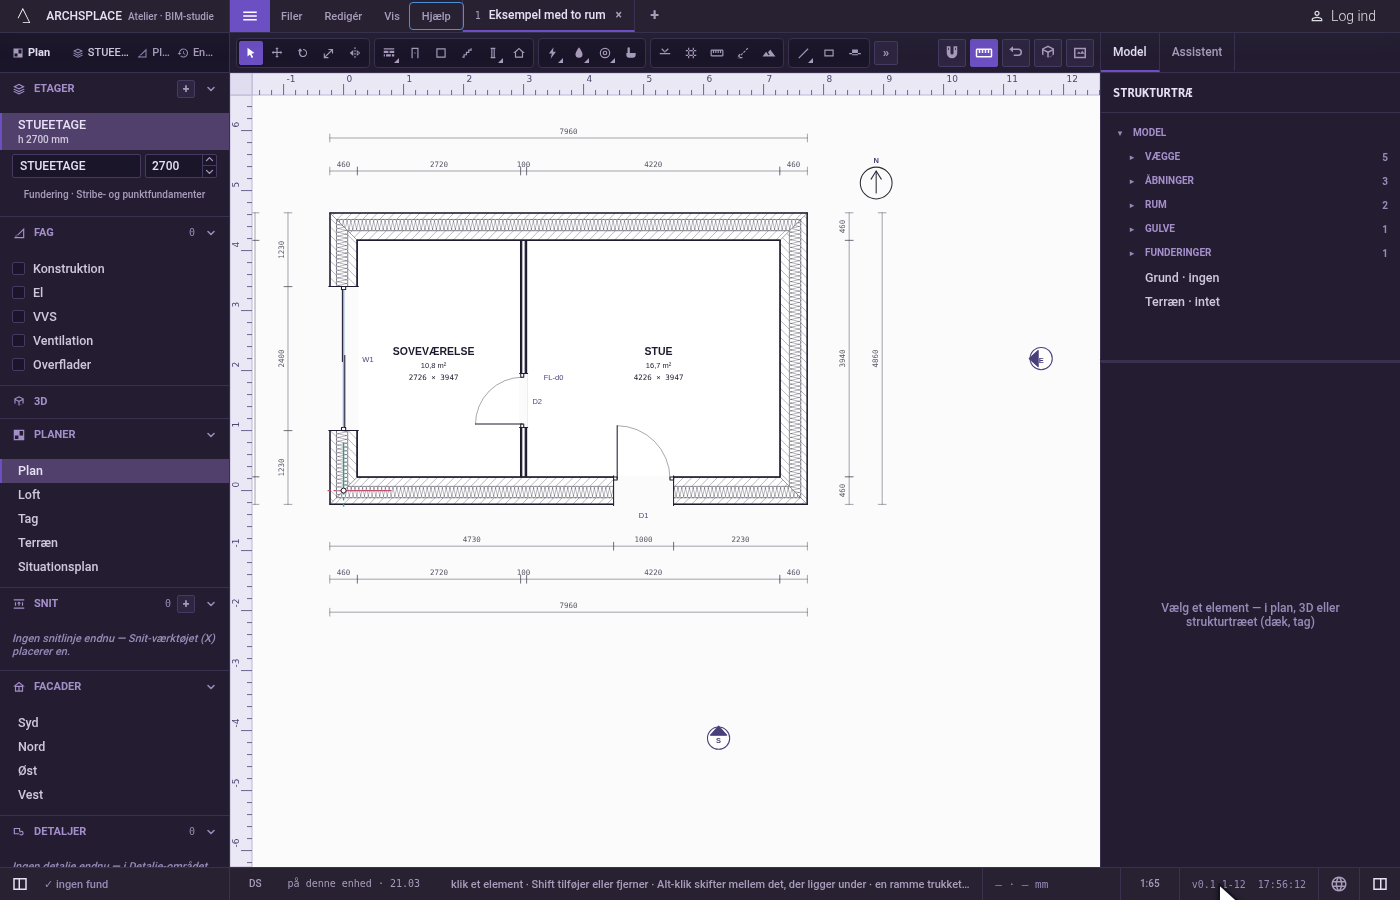
Task: Expand the VÆGGE tree node
Action: pyautogui.click(x=1132, y=157)
